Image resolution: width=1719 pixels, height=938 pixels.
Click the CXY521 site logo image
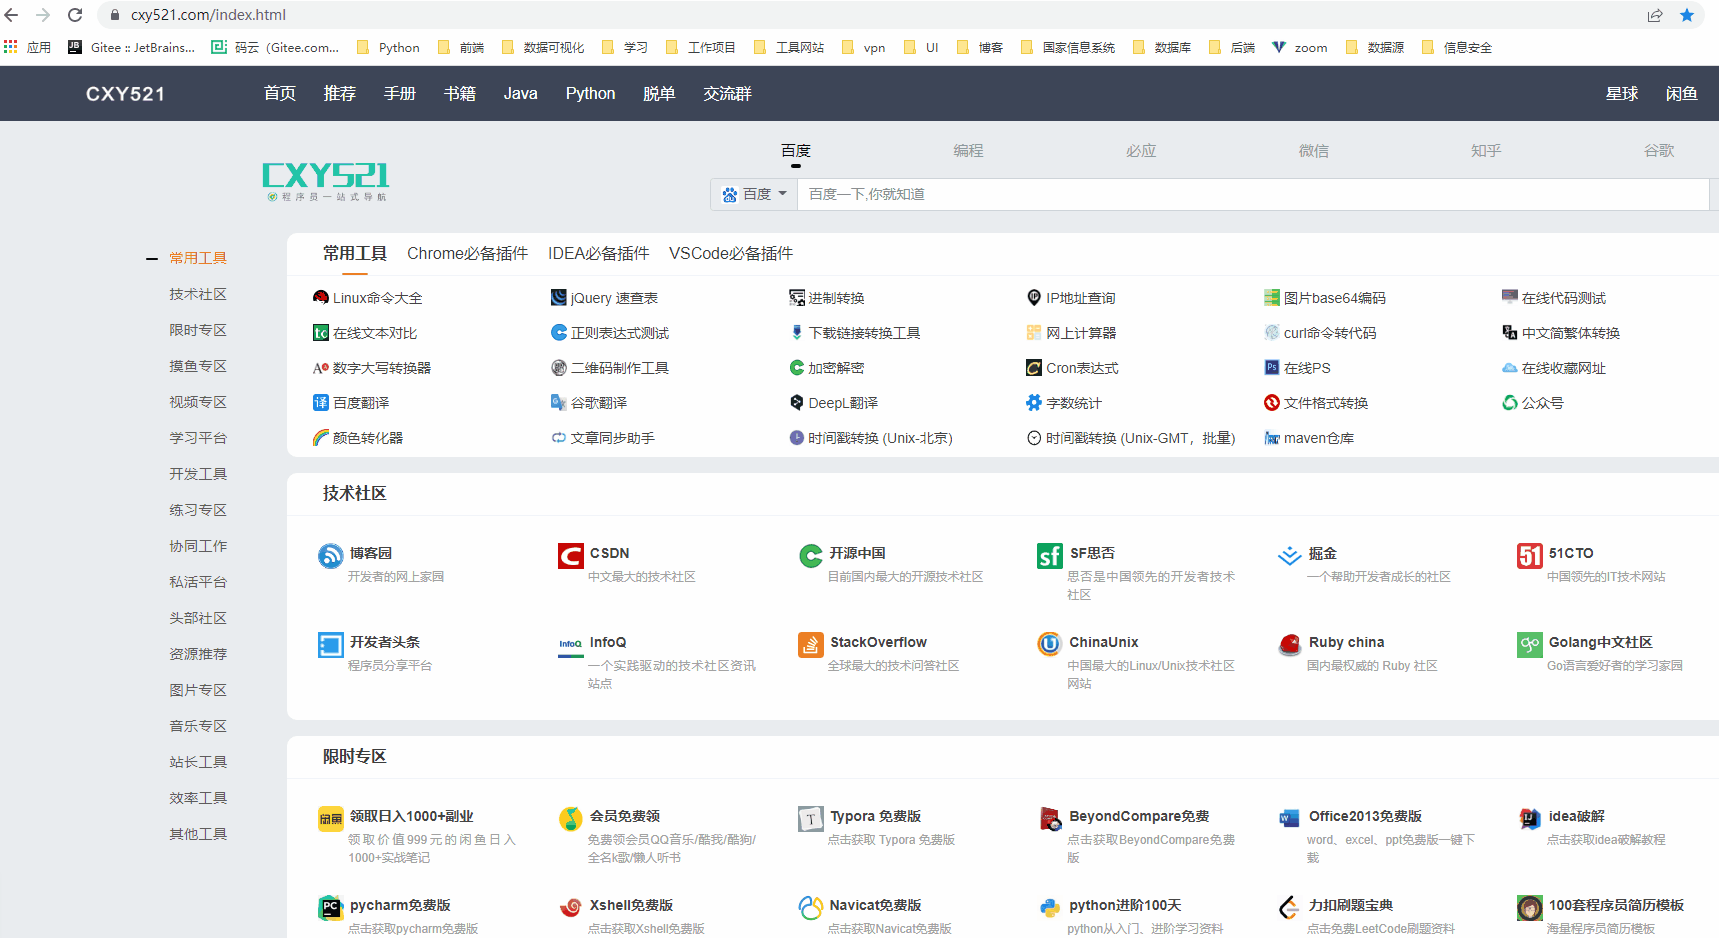click(326, 181)
